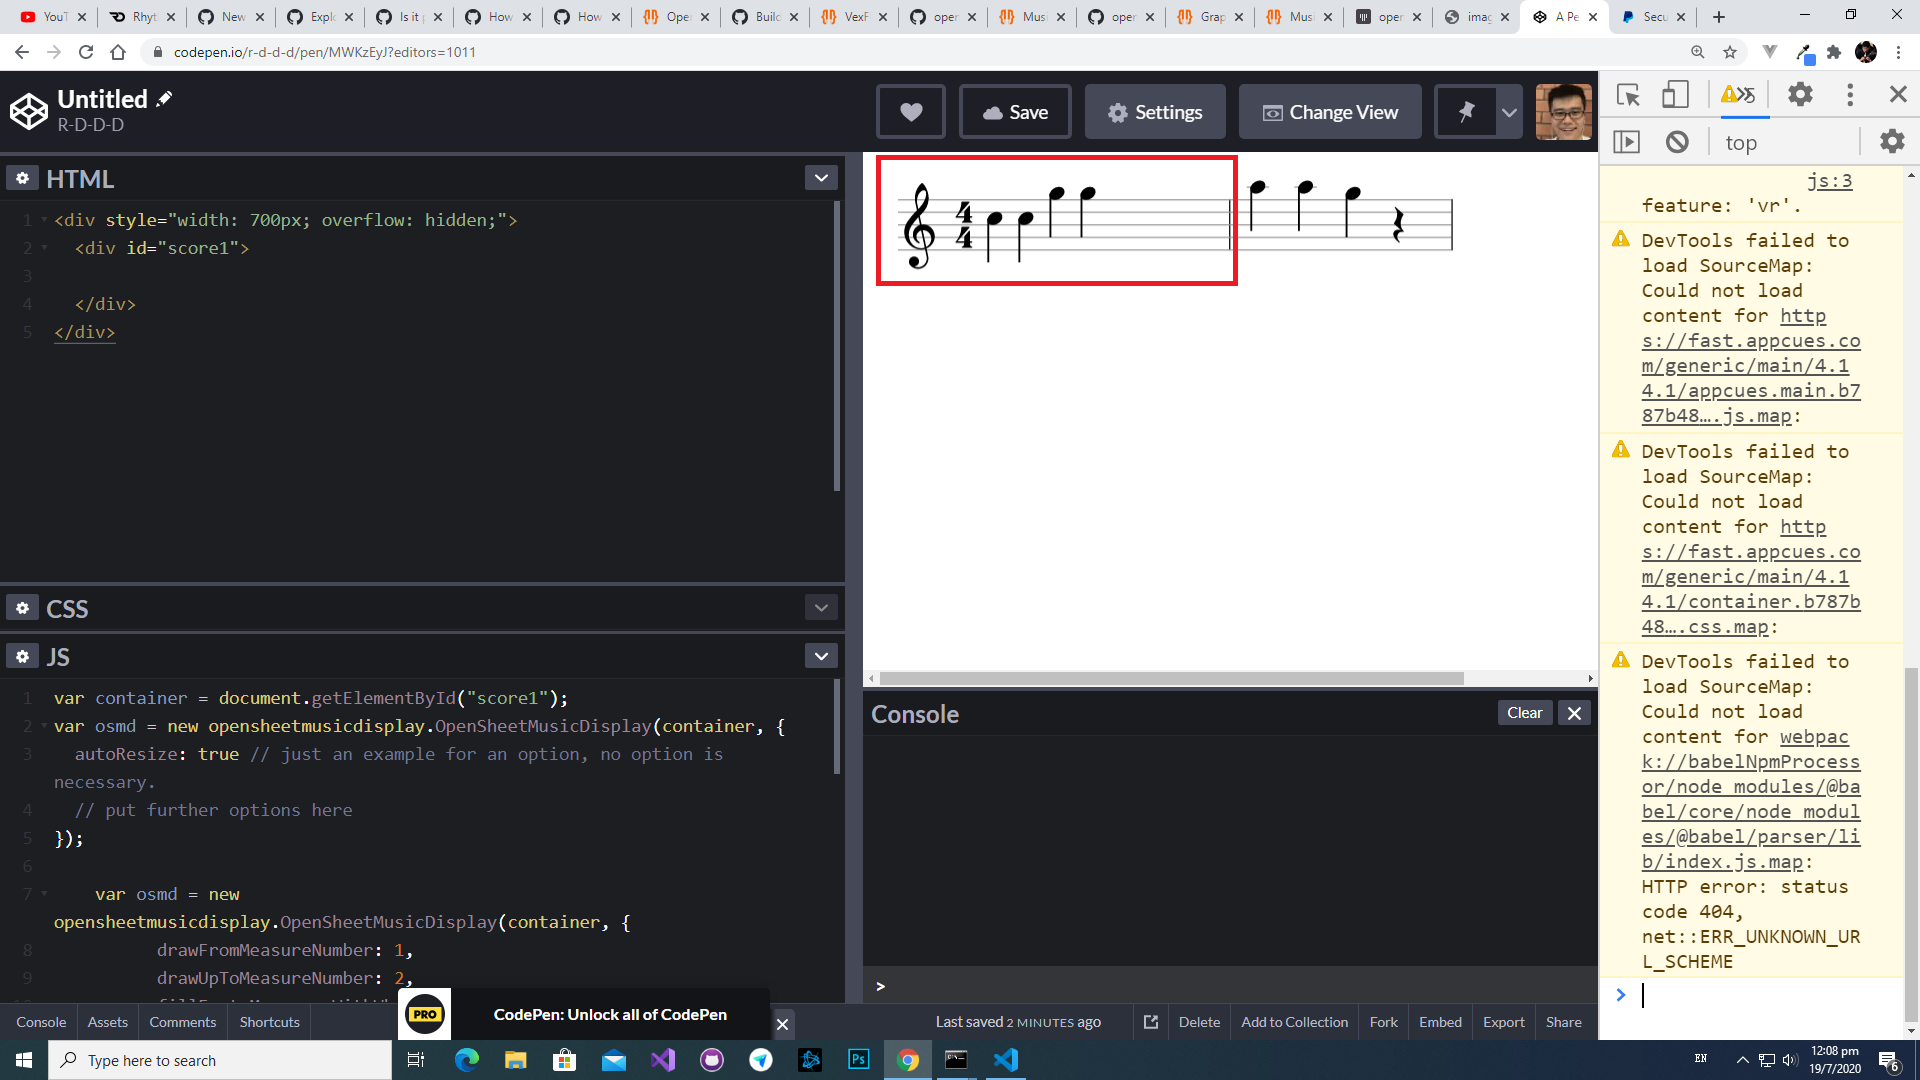Edit the pen title pencil icon
Image resolution: width=1920 pixels, height=1080 pixels.
pos(165,98)
